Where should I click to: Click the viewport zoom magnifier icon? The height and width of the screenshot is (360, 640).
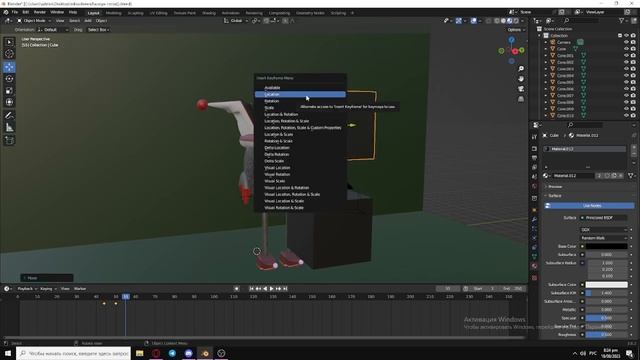point(521,69)
